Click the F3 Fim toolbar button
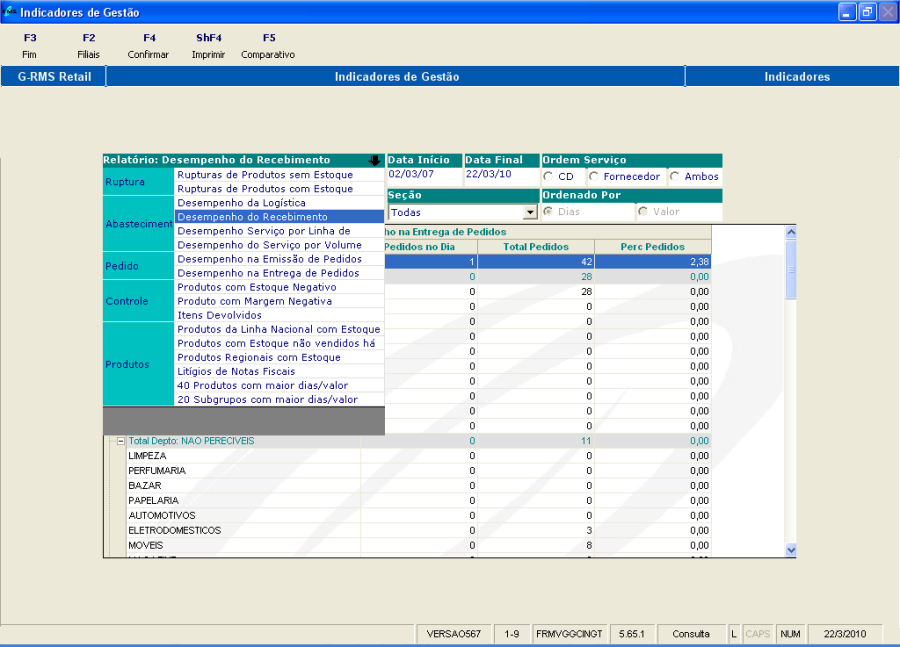This screenshot has width=900, height=647. [29, 46]
